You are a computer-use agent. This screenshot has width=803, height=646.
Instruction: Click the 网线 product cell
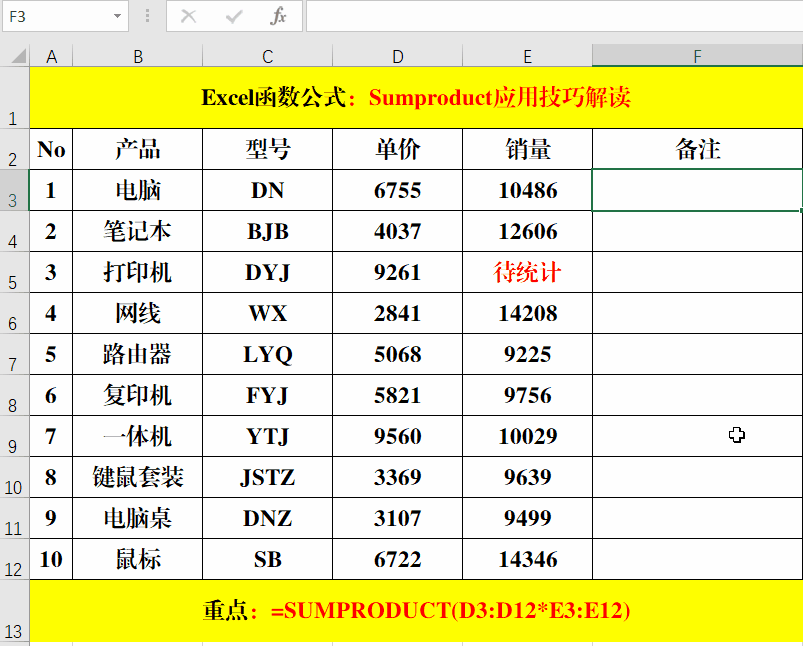click(138, 313)
